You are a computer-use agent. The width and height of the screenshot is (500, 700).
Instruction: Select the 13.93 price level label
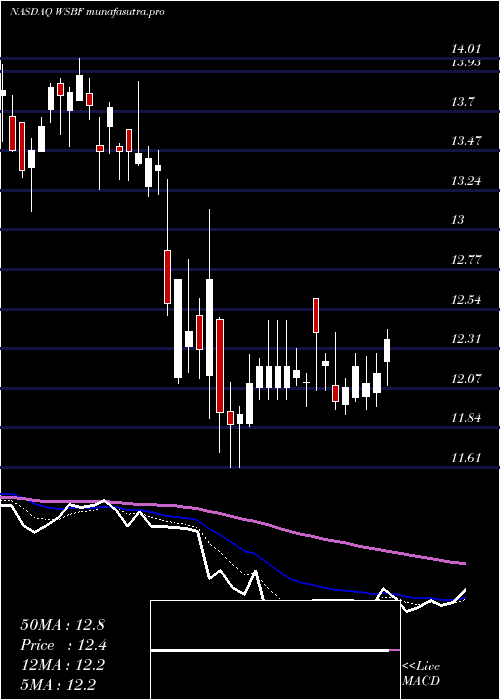pyautogui.click(x=466, y=62)
